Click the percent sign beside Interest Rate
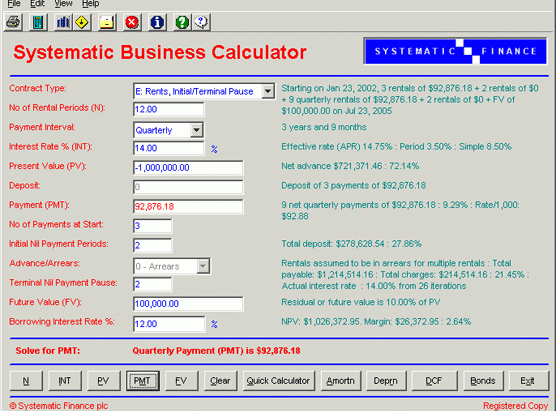556x411 pixels. click(214, 149)
